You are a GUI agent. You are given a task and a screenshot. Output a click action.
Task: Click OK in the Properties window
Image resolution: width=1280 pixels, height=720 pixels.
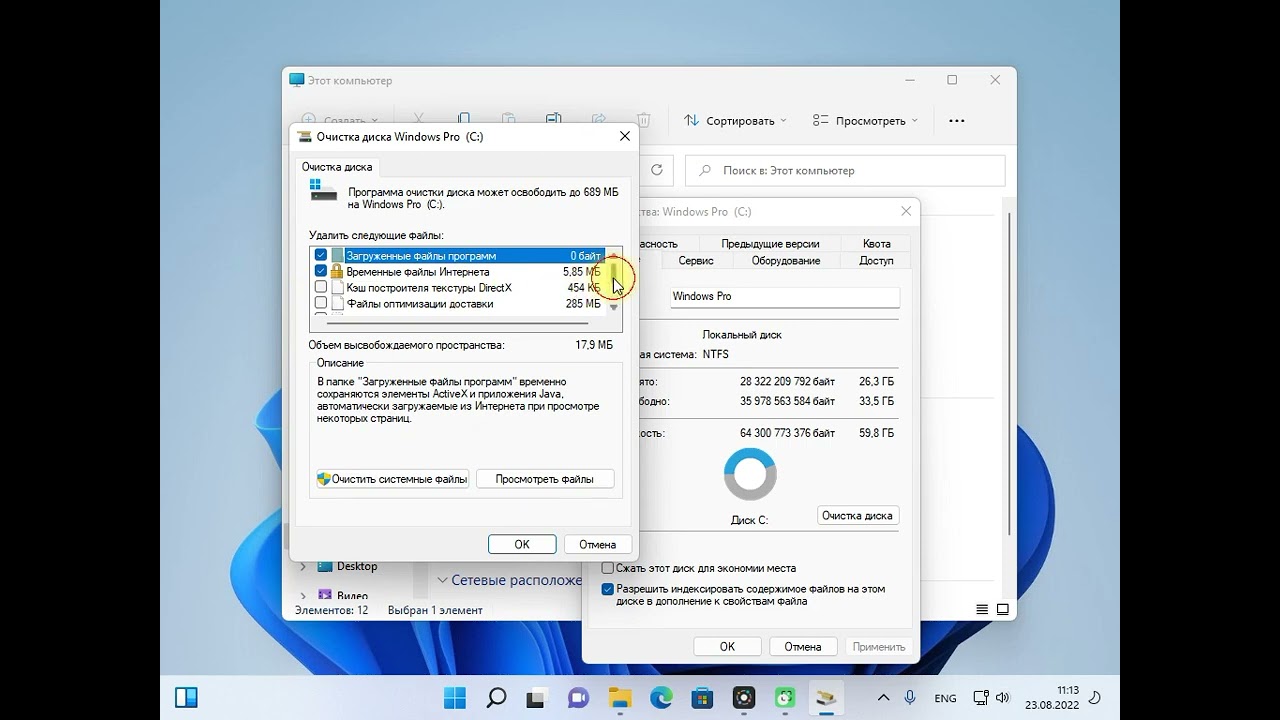727,646
